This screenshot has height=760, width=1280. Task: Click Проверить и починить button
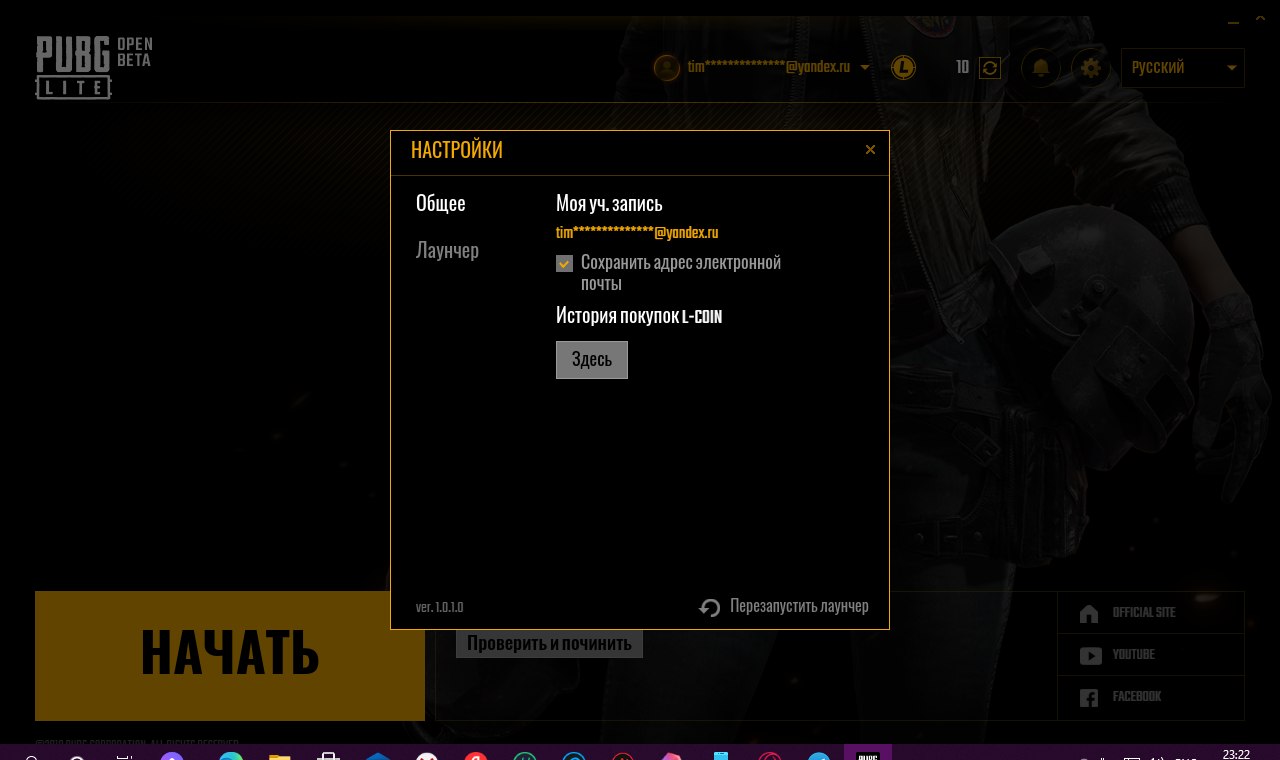click(549, 643)
